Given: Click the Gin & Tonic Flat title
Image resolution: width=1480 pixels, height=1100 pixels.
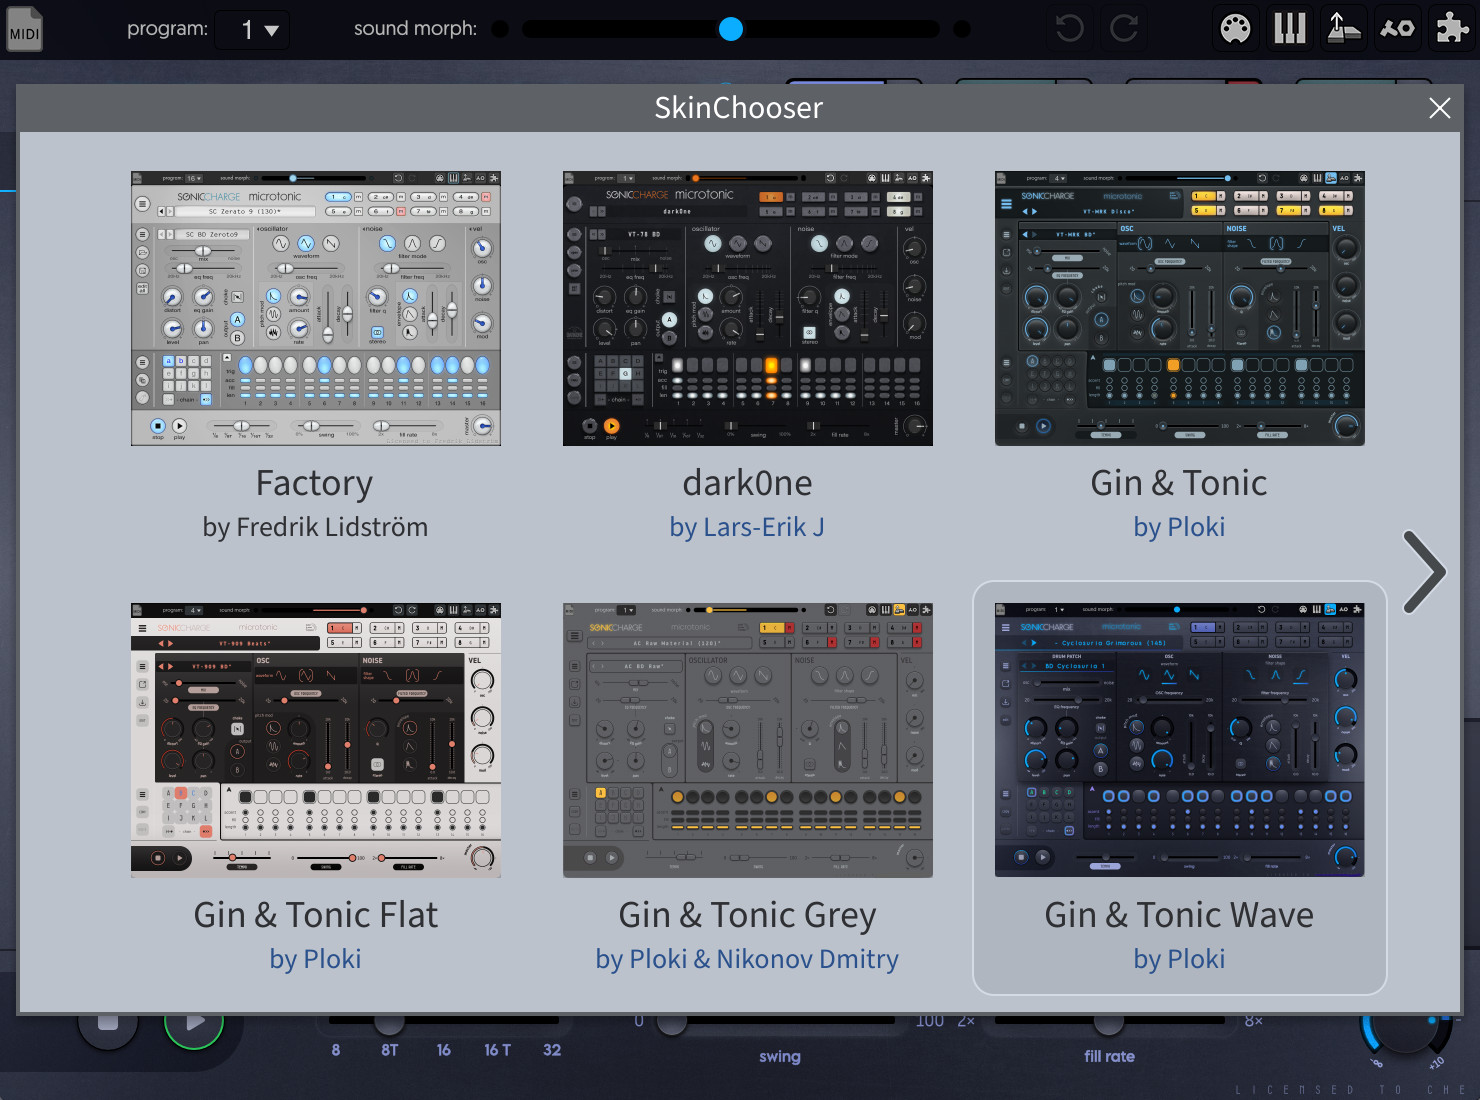Looking at the screenshot, I should point(316,916).
